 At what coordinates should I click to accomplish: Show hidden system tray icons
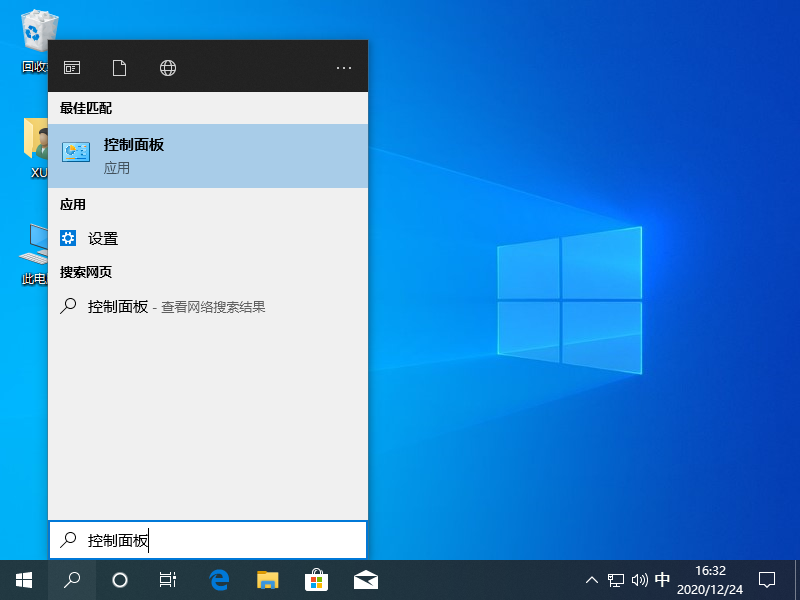click(x=592, y=580)
